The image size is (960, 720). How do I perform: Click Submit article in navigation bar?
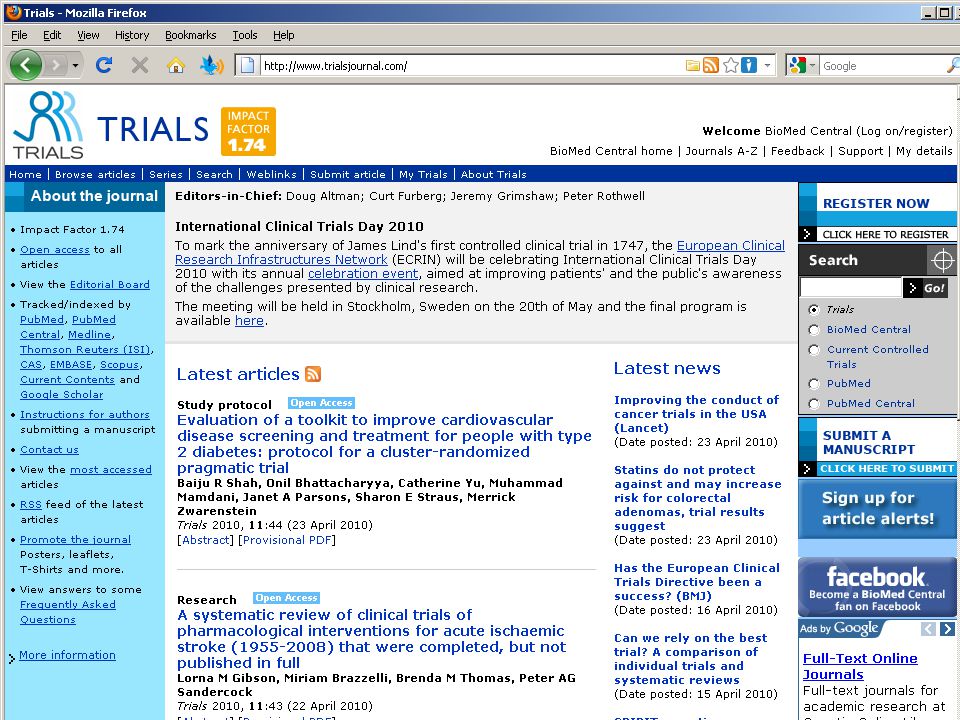click(348, 174)
